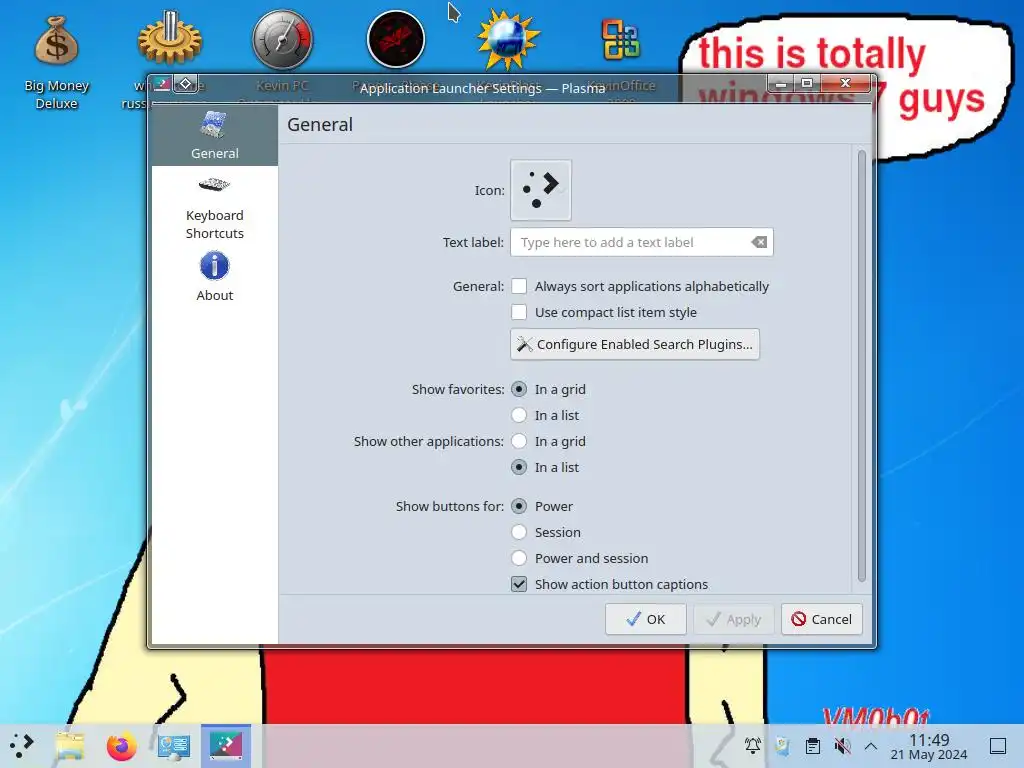Open Kevin PC speedometer desktop icon
Image resolution: width=1024 pixels, height=768 pixels.
click(283, 39)
